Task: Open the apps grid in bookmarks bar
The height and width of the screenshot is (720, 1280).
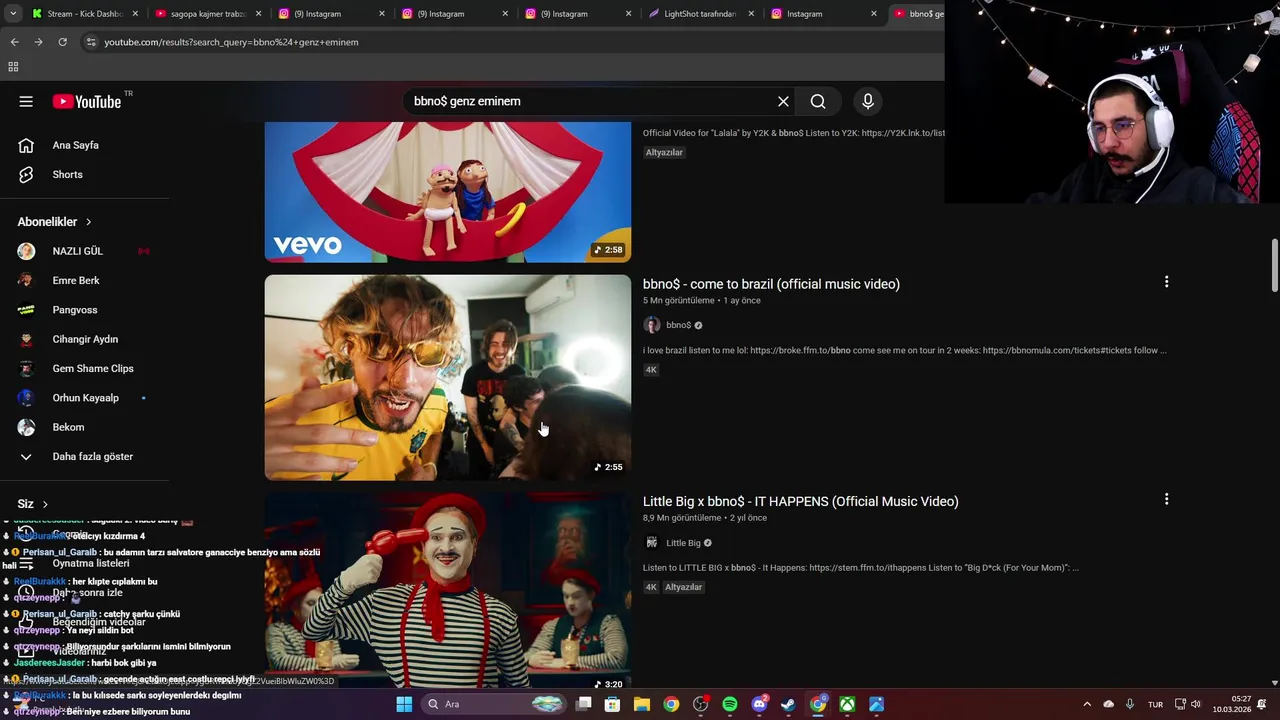Action: coord(13,67)
